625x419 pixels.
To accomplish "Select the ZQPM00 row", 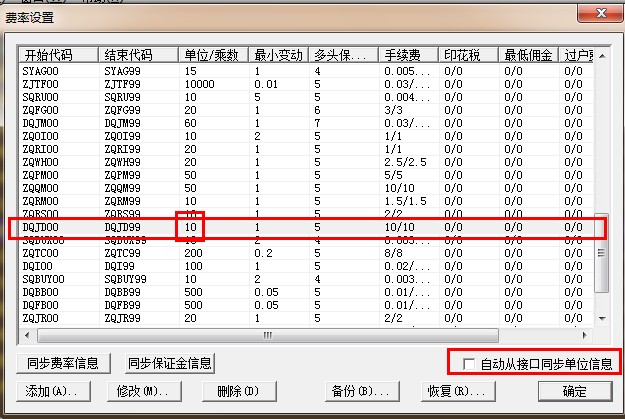I will click(x=307, y=175).
